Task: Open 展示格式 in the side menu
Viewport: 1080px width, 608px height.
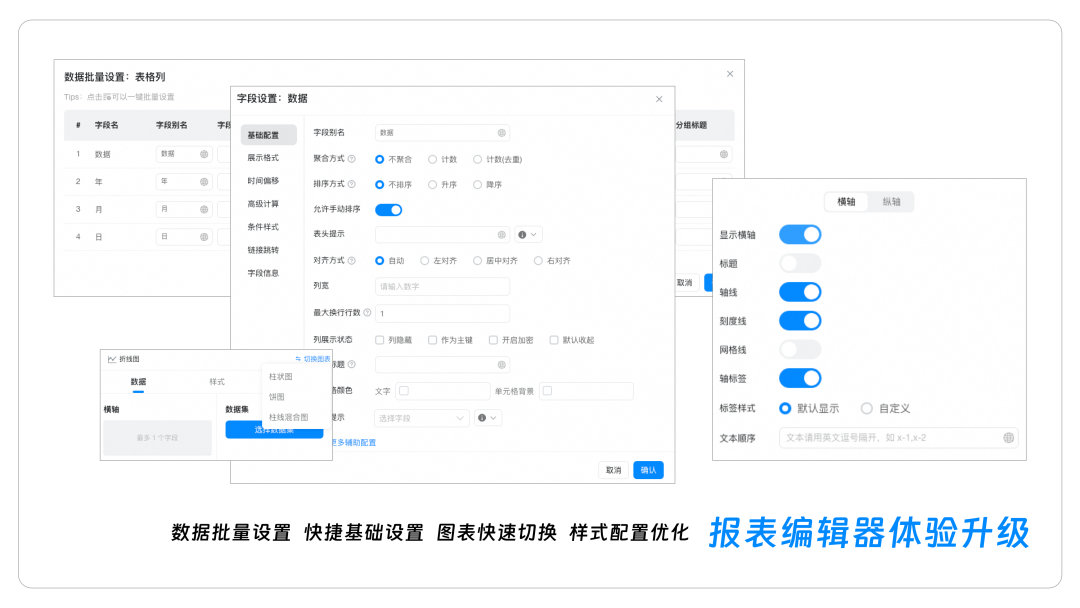Action: [263, 158]
